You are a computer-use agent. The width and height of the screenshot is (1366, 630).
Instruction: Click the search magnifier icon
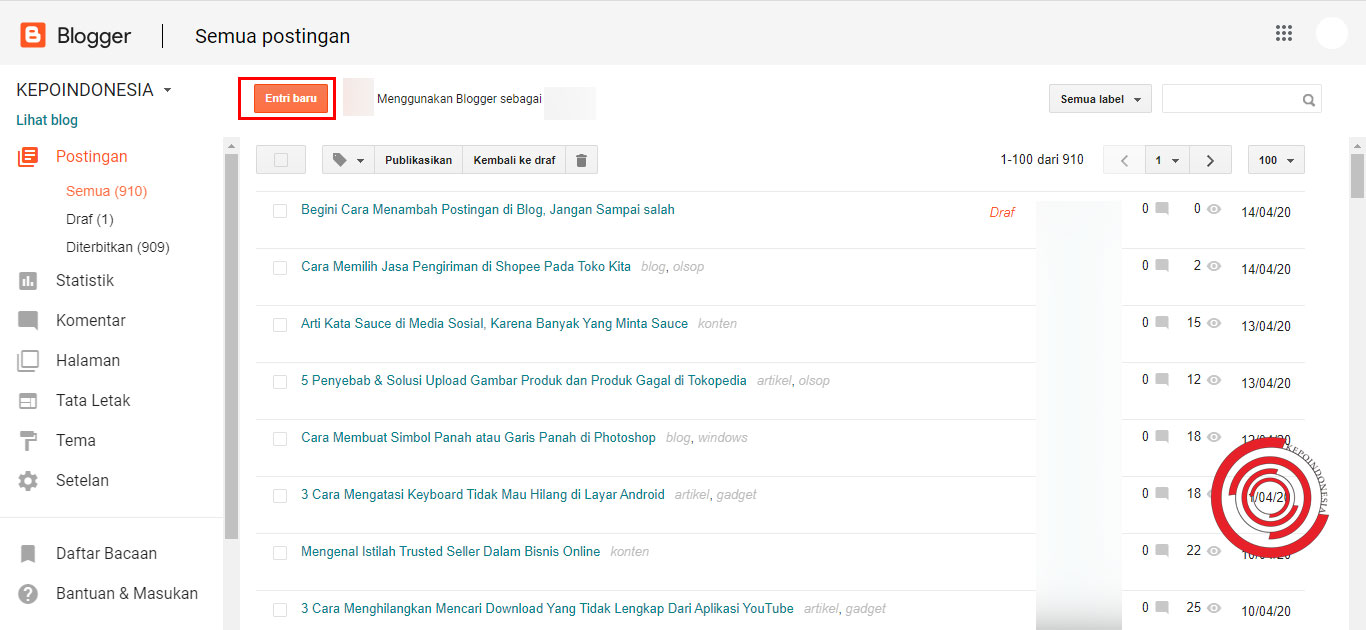pos(1308,99)
